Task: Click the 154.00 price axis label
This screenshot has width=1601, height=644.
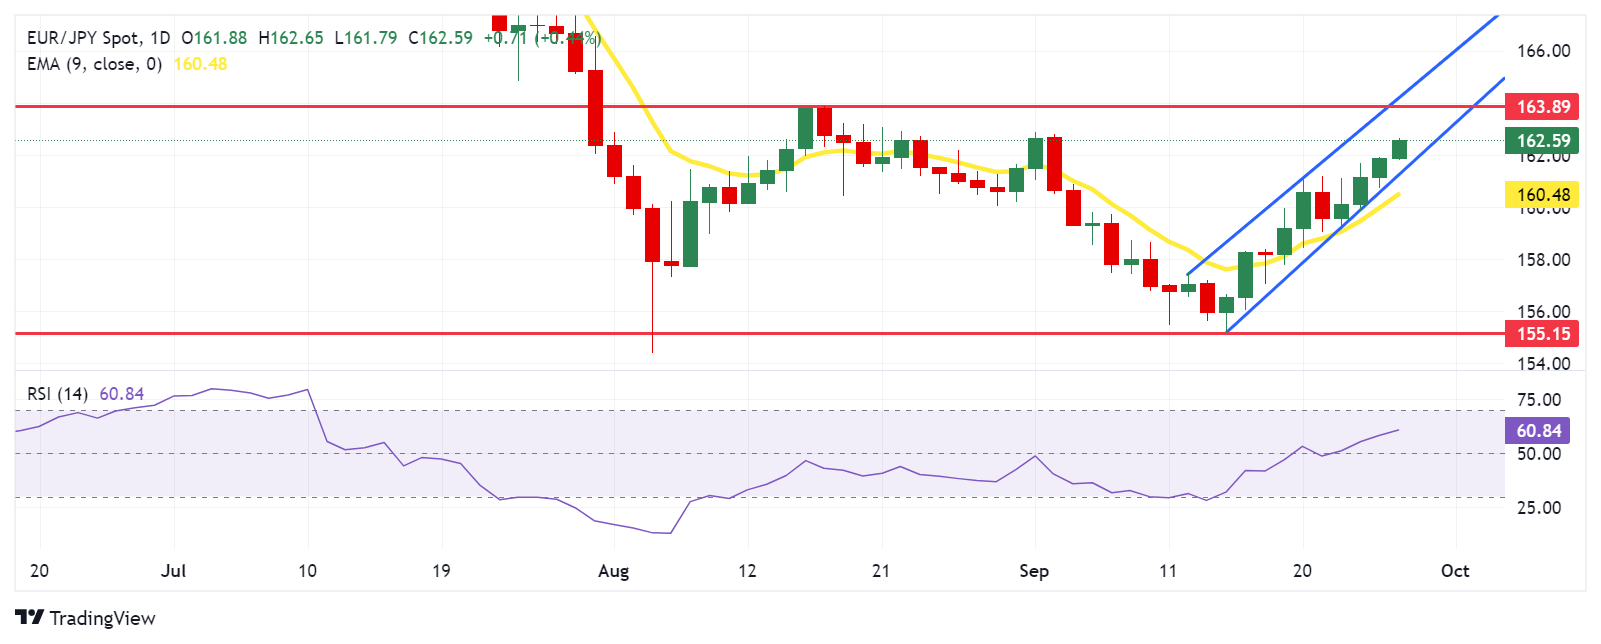Action: (1543, 364)
